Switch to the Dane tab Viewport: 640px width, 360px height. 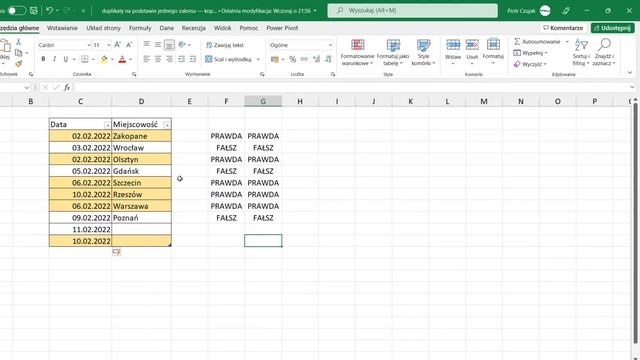click(x=167, y=28)
